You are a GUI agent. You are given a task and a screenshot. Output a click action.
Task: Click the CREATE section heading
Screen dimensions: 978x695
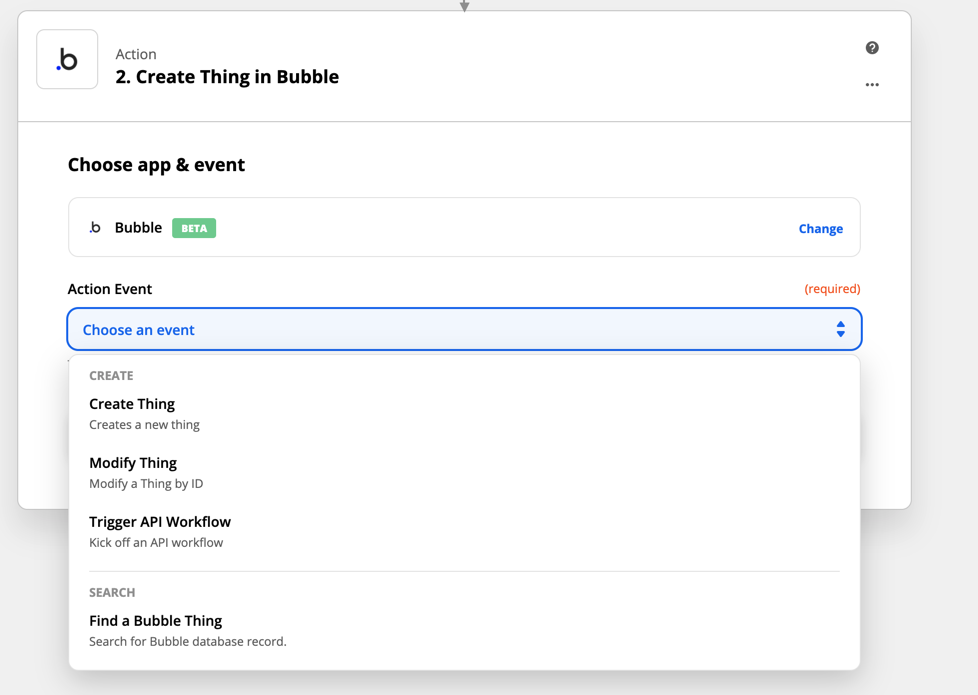click(111, 376)
